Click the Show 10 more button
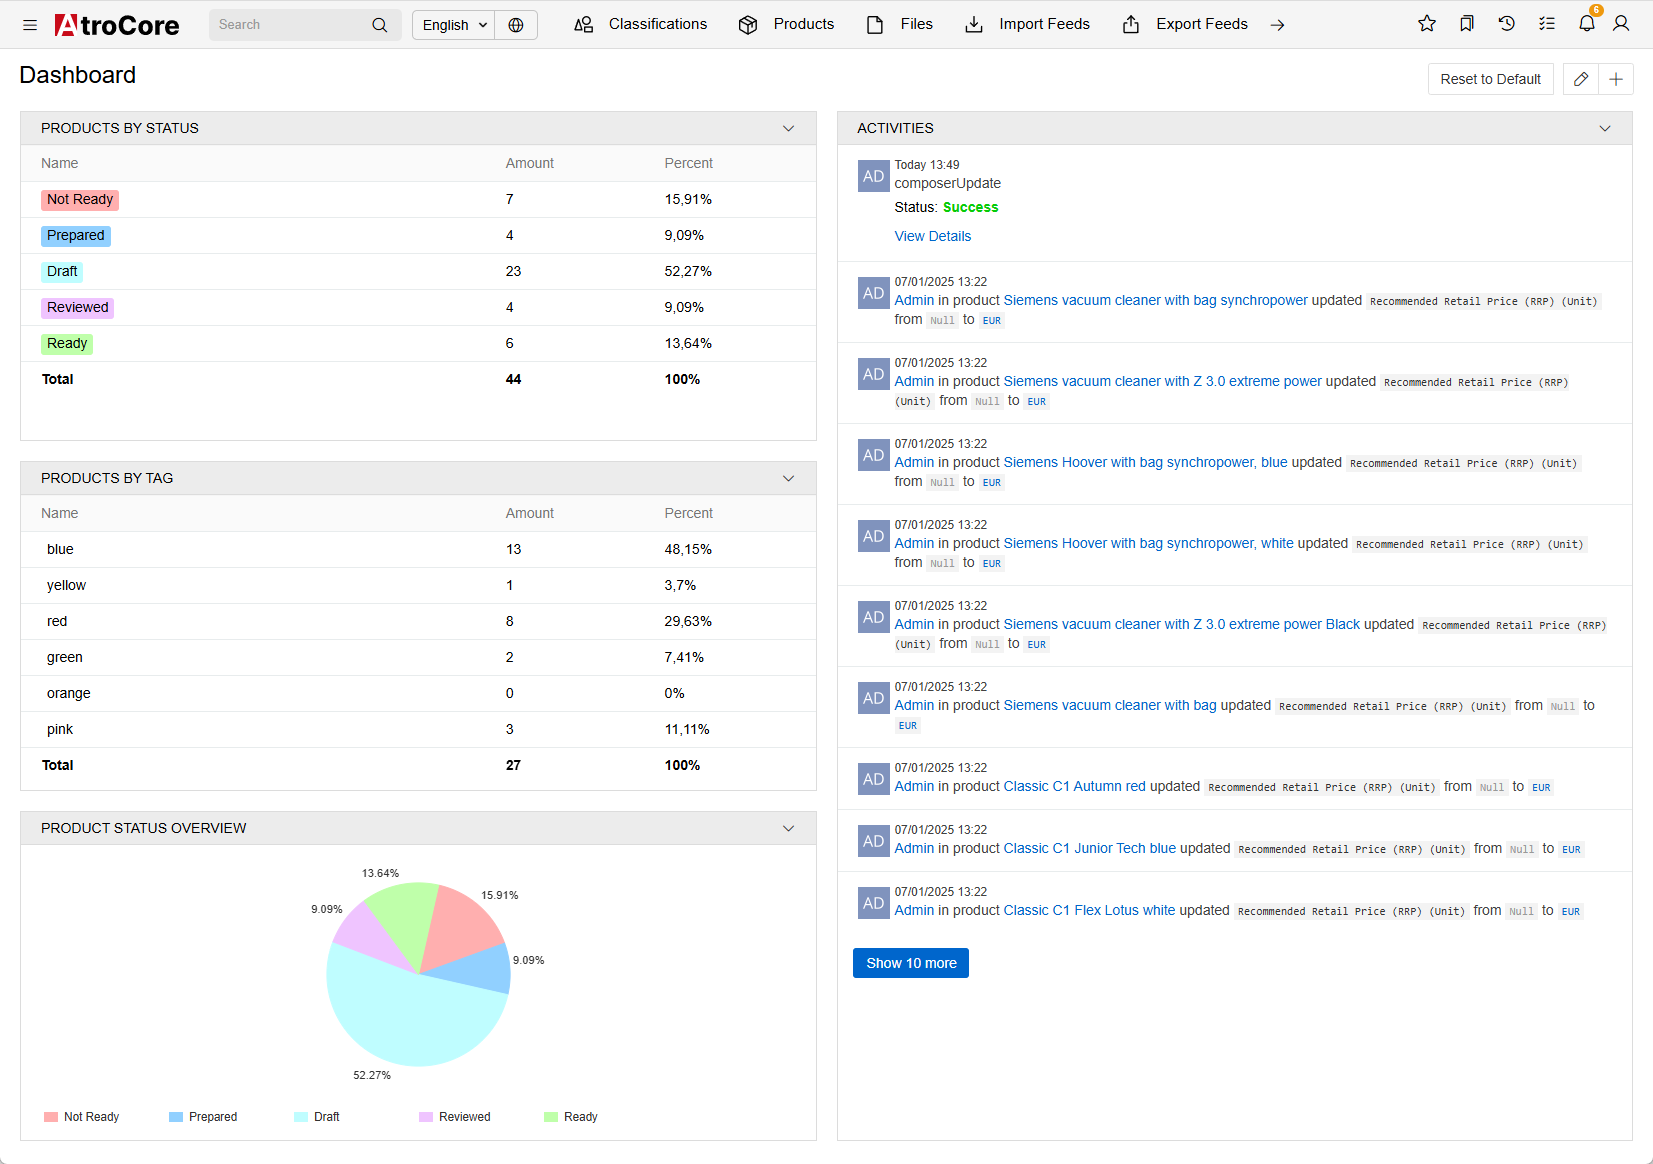The image size is (1653, 1164). pos(910,962)
